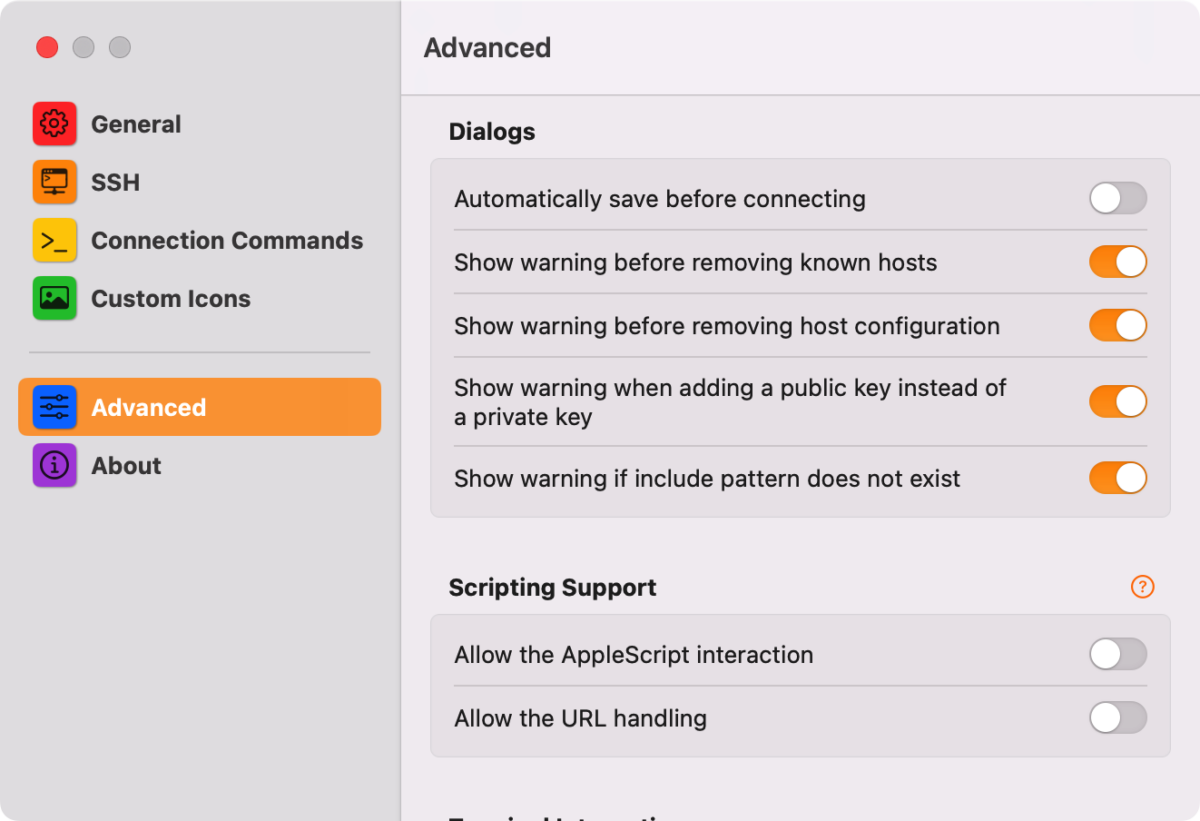Click the red General gear icon
The width and height of the screenshot is (1200, 821).
(54, 124)
